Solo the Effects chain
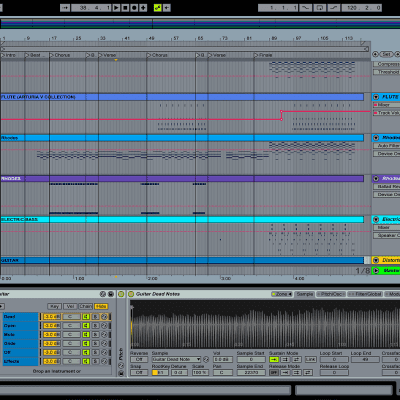This screenshot has width=400, height=400. (x=95, y=361)
